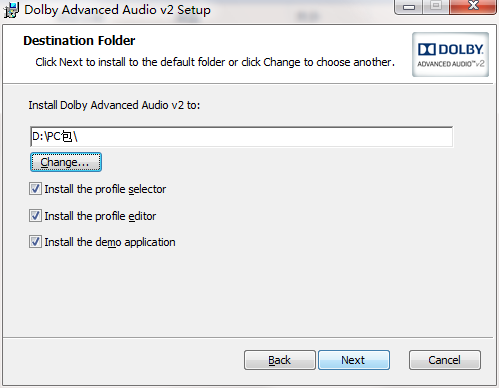Viewport: 499px width, 388px height.
Task: Continue with the Next button
Action: point(354,360)
